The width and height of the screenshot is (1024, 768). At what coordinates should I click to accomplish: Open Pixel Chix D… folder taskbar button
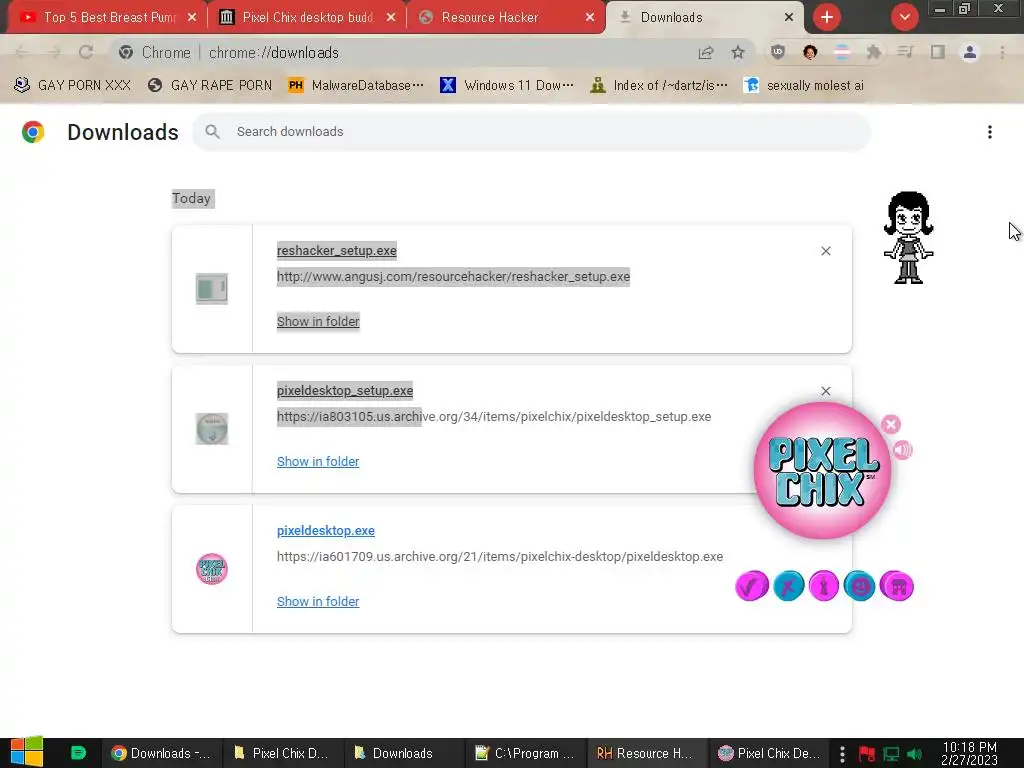pos(281,754)
